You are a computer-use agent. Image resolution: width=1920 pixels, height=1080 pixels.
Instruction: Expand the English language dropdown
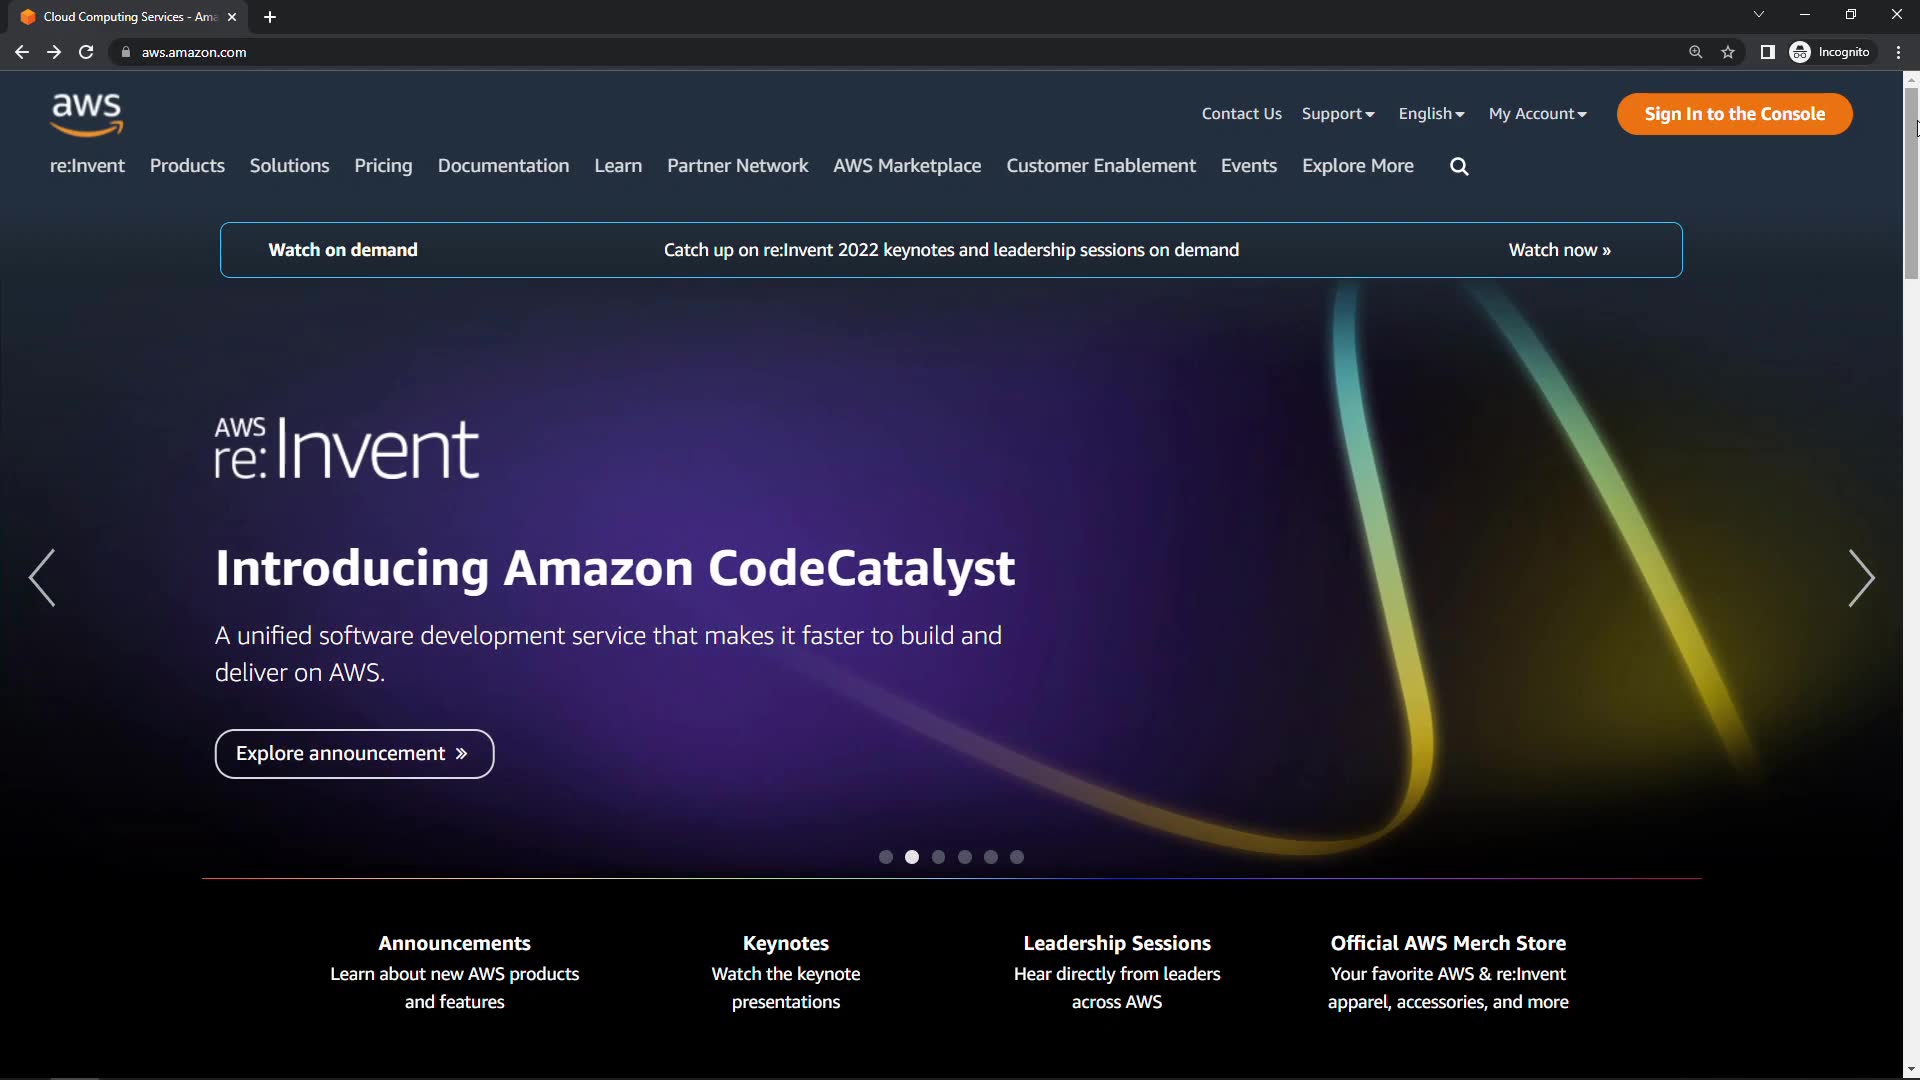1431,114
